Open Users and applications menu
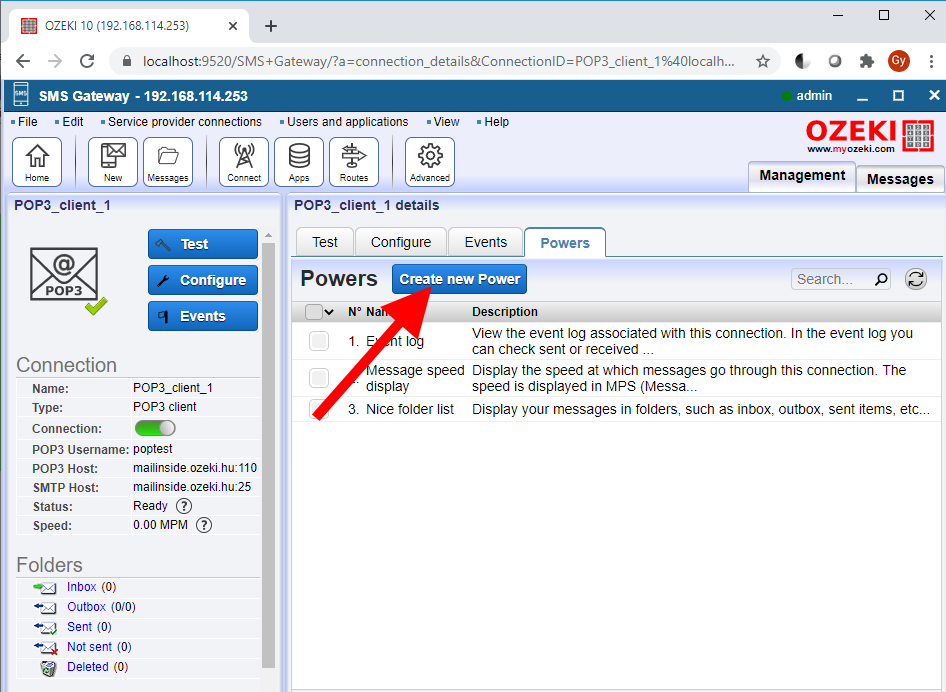The height and width of the screenshot is (692, 946). point(347,122)
